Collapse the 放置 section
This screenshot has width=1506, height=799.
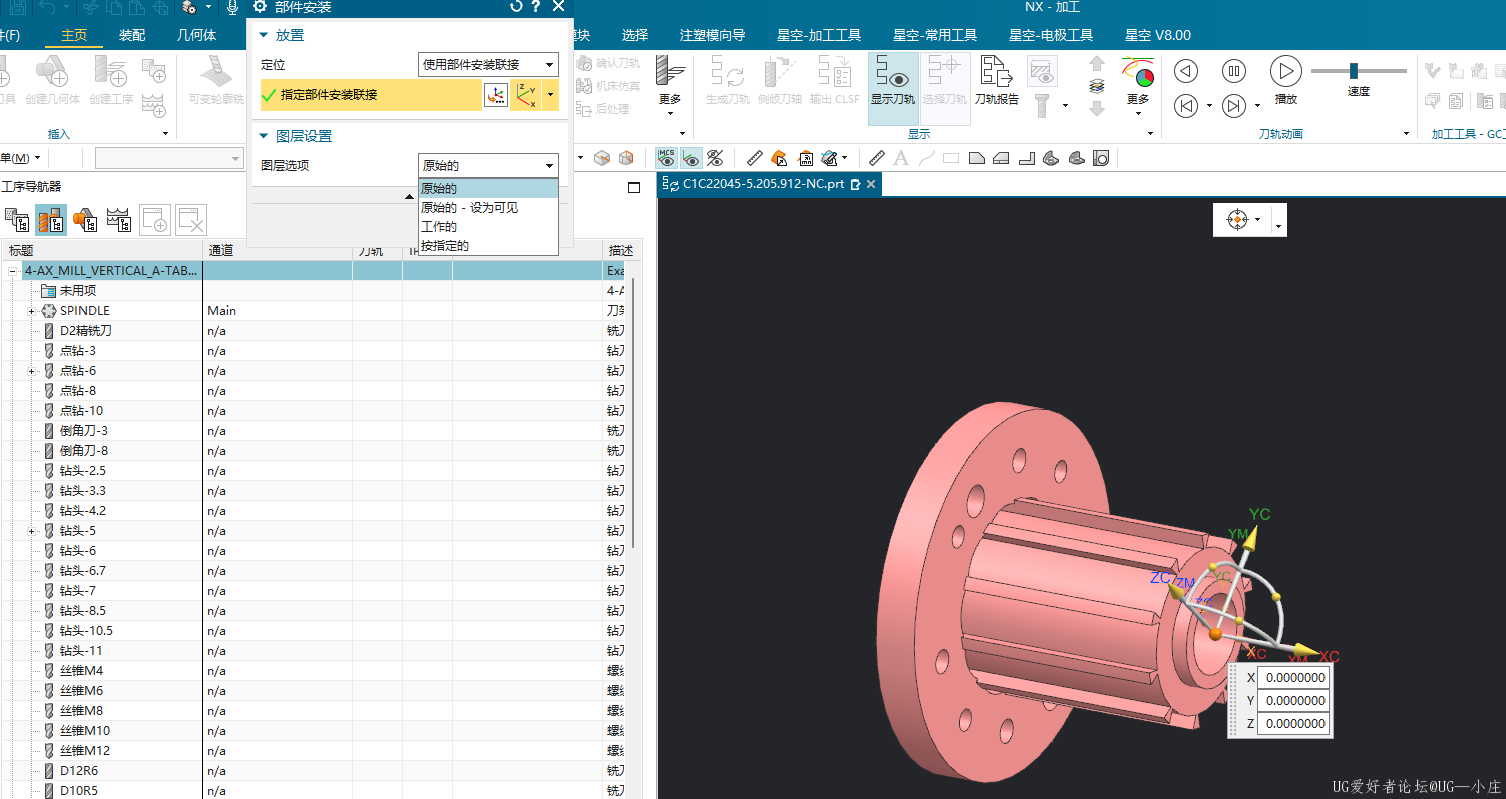[x=264, y=35]
